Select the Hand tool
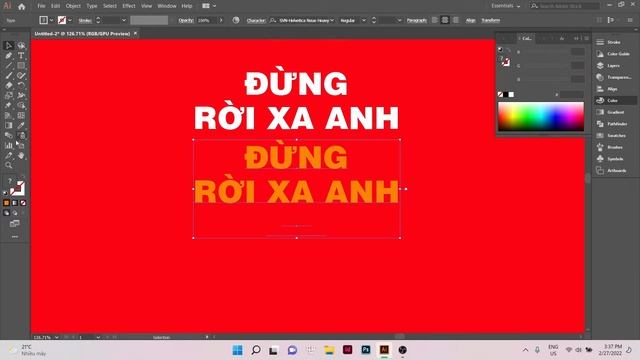 21,156
